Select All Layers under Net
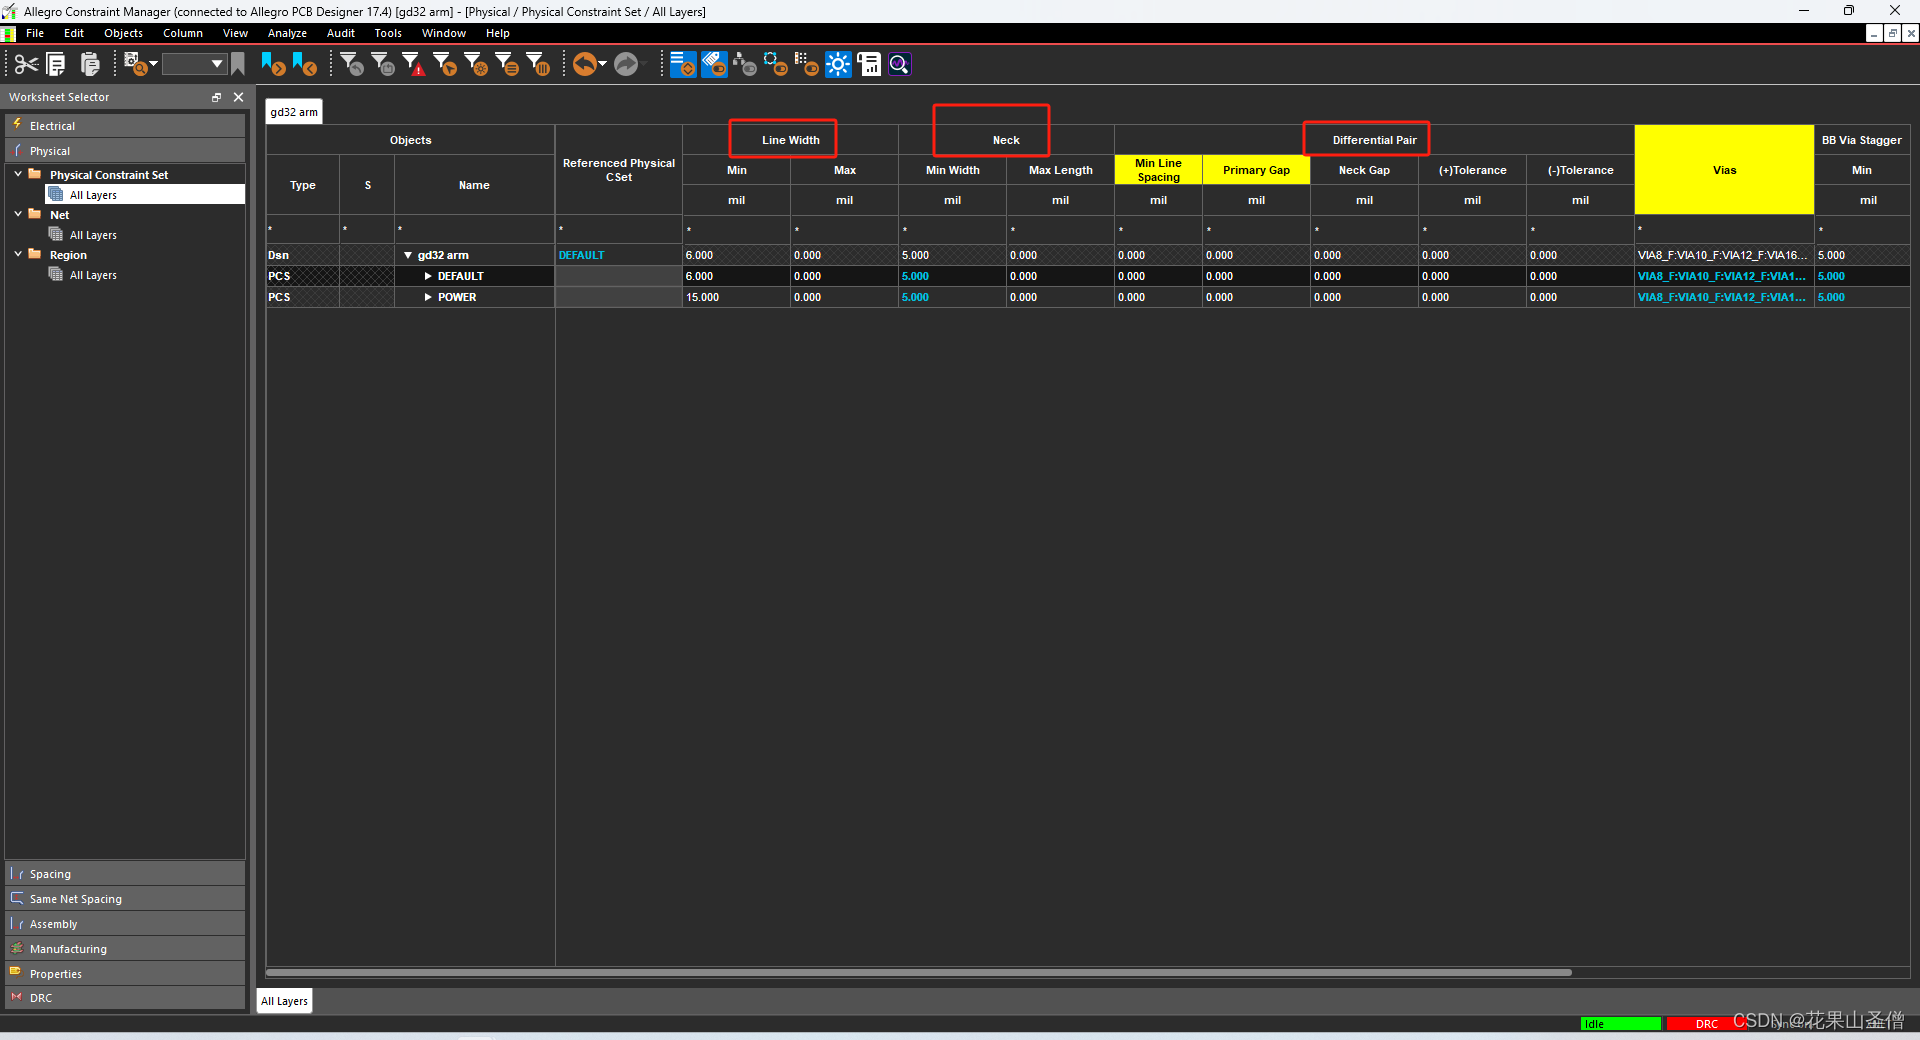The image size is (1920, 1040). pos(93,235)
